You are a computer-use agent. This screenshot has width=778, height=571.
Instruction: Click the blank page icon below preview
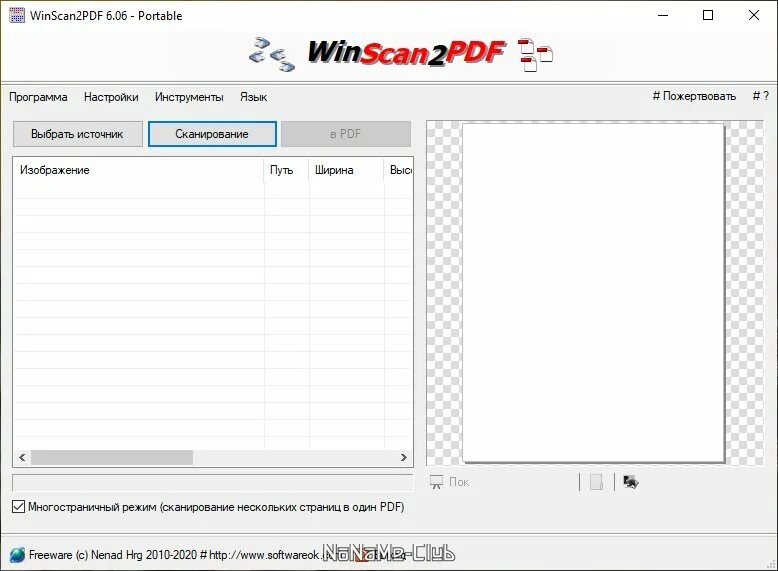pyautogui.click(x=596, y=482)
